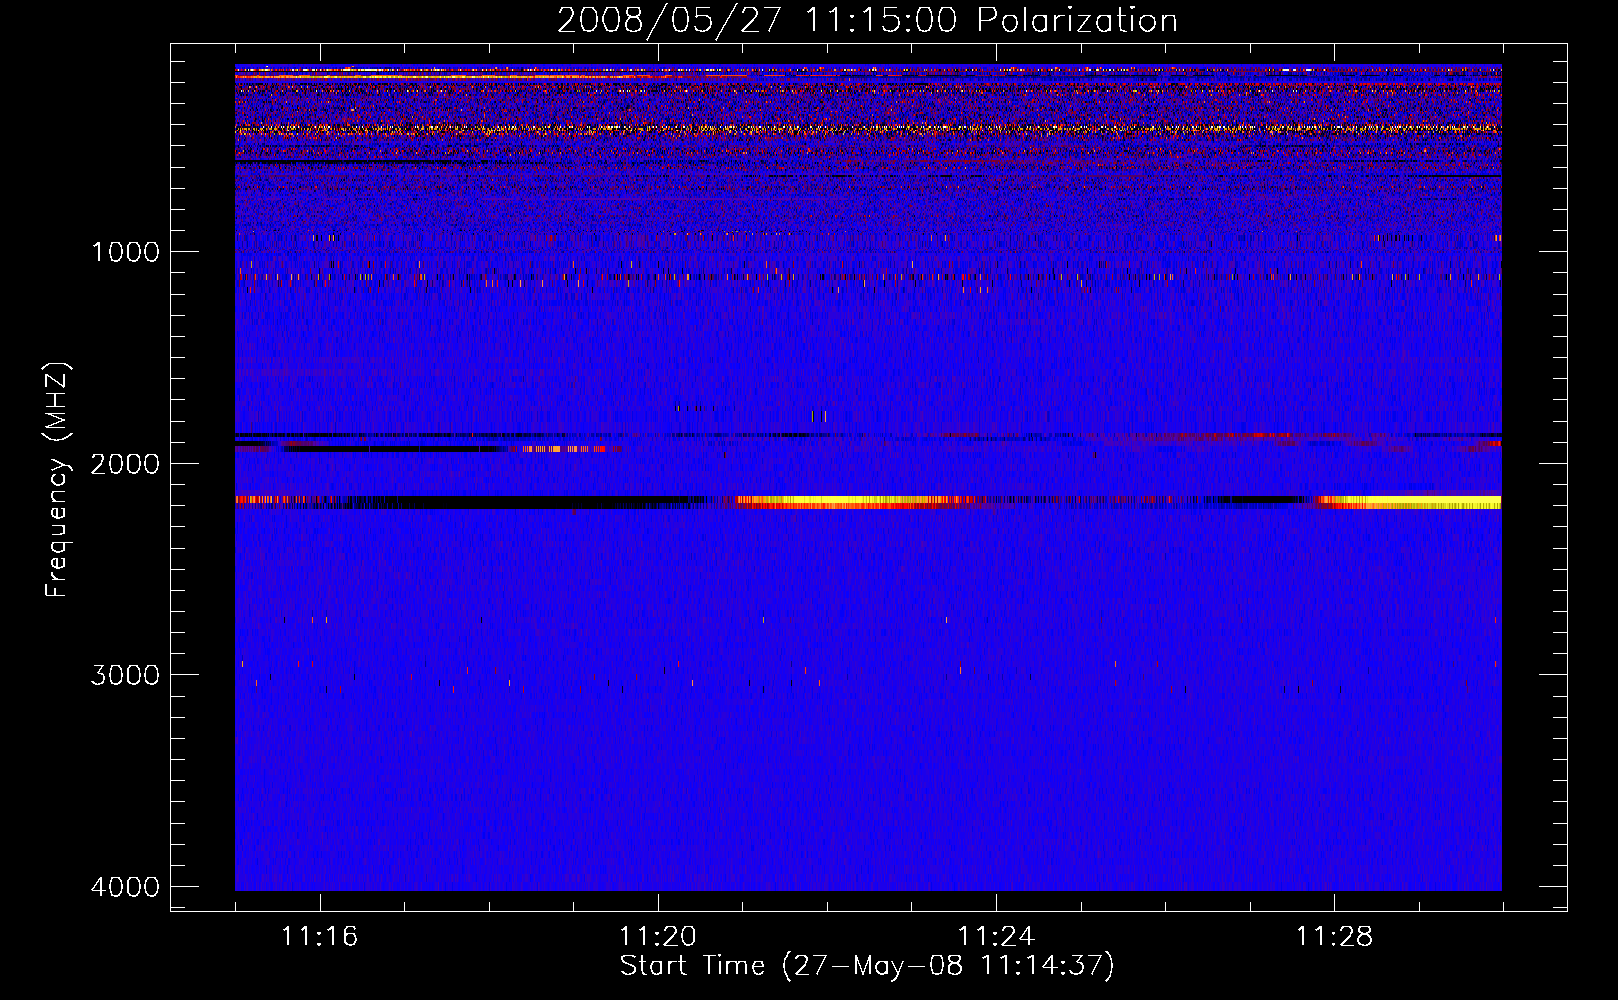
Task: Click the 'Start Time (27-May-08 11:14:37)' label
Action: (x=867, y=966)
